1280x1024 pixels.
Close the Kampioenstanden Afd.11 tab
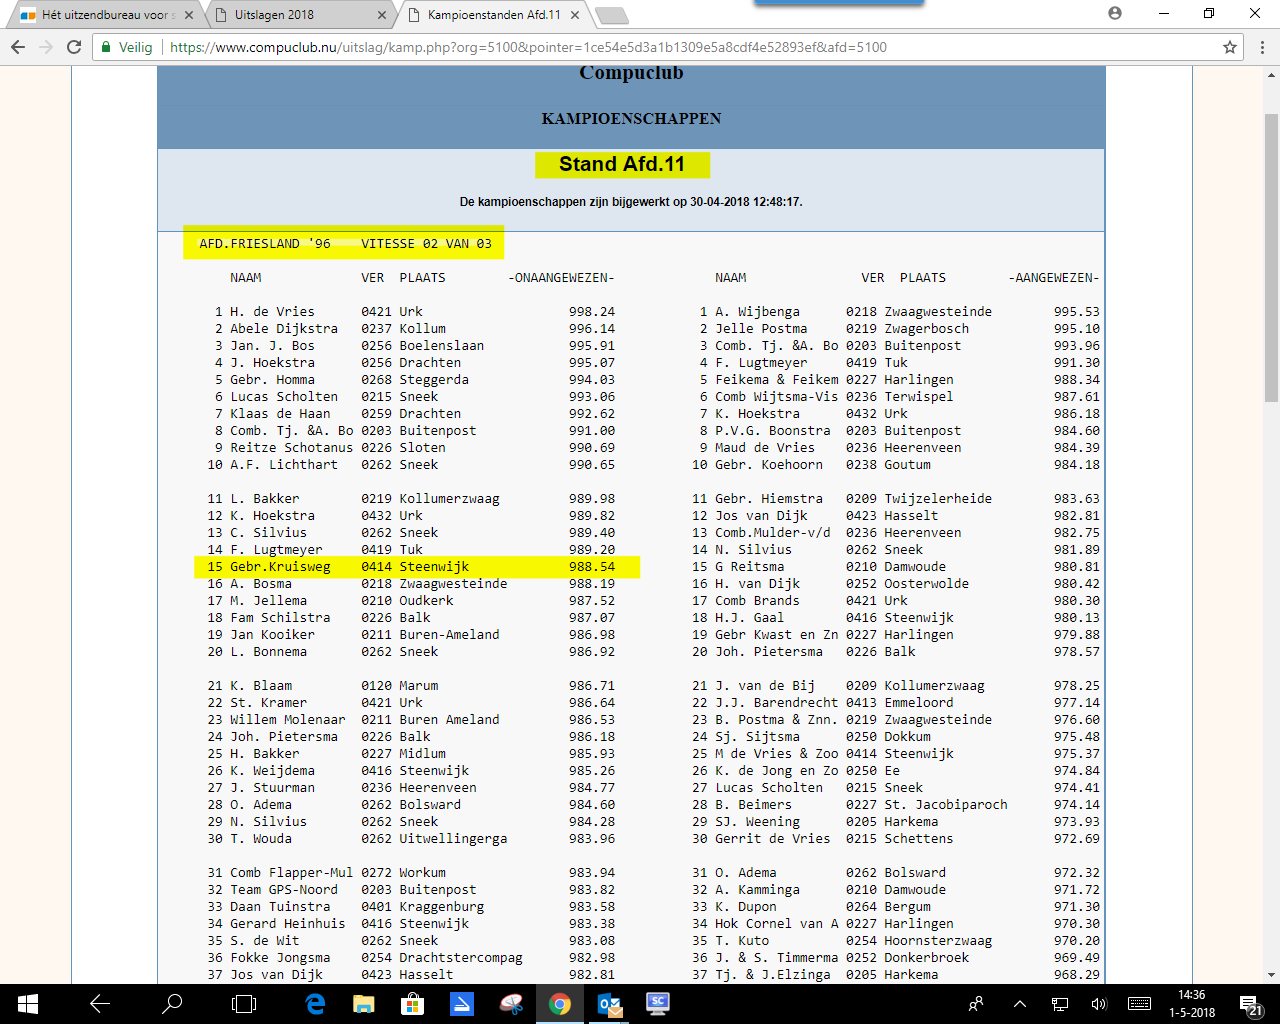576,15
